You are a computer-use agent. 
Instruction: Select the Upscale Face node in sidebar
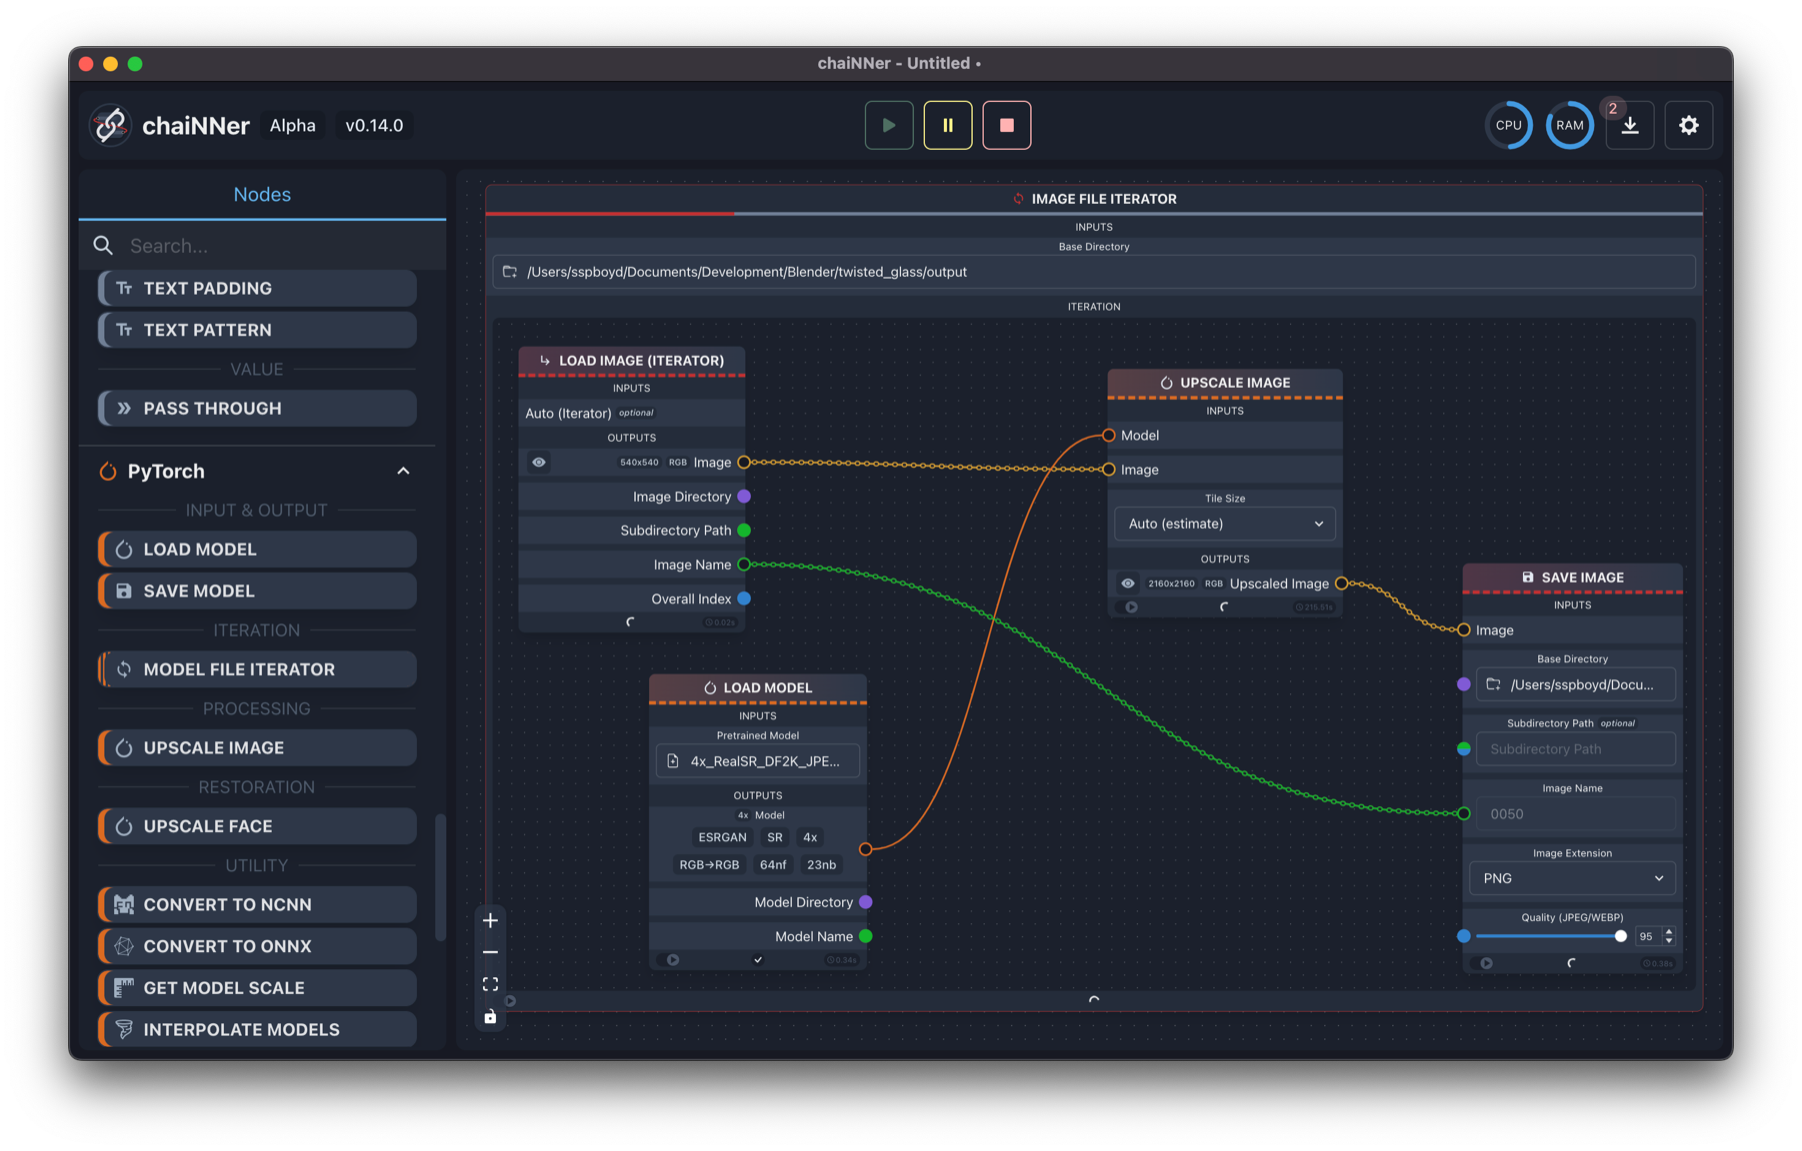(257, 826)
